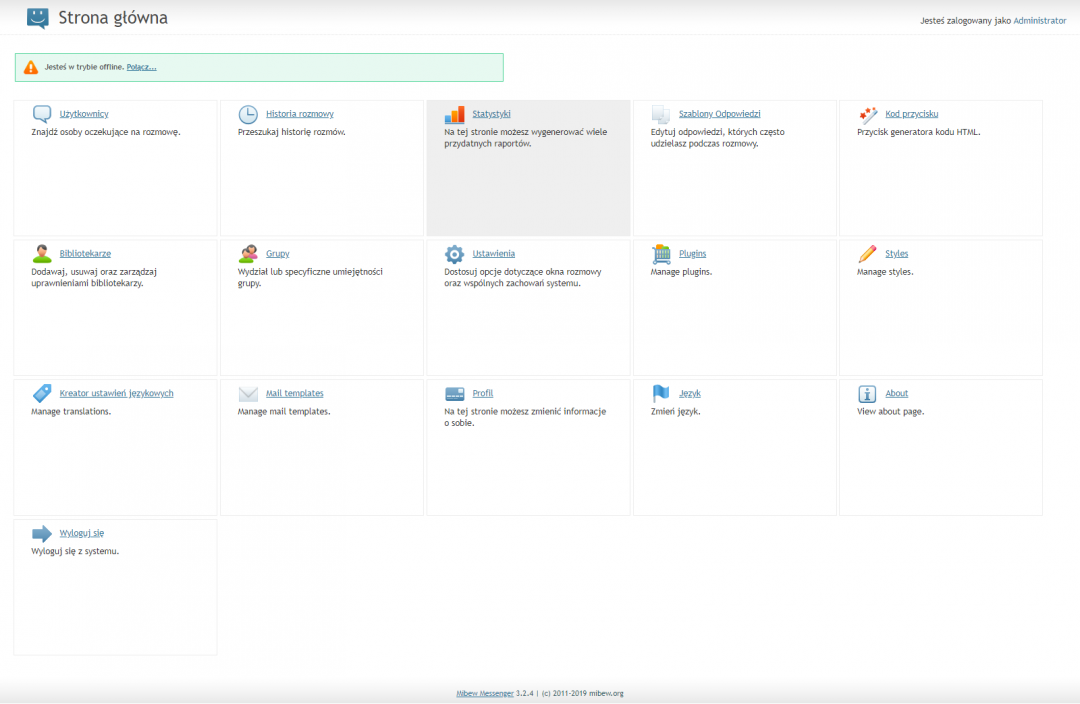The width and height of the screenshot is (1080, 704).
Task: Click text 'Znajdź osoby oczekujące na rozmowę.'
Action: tap(105, 132)
